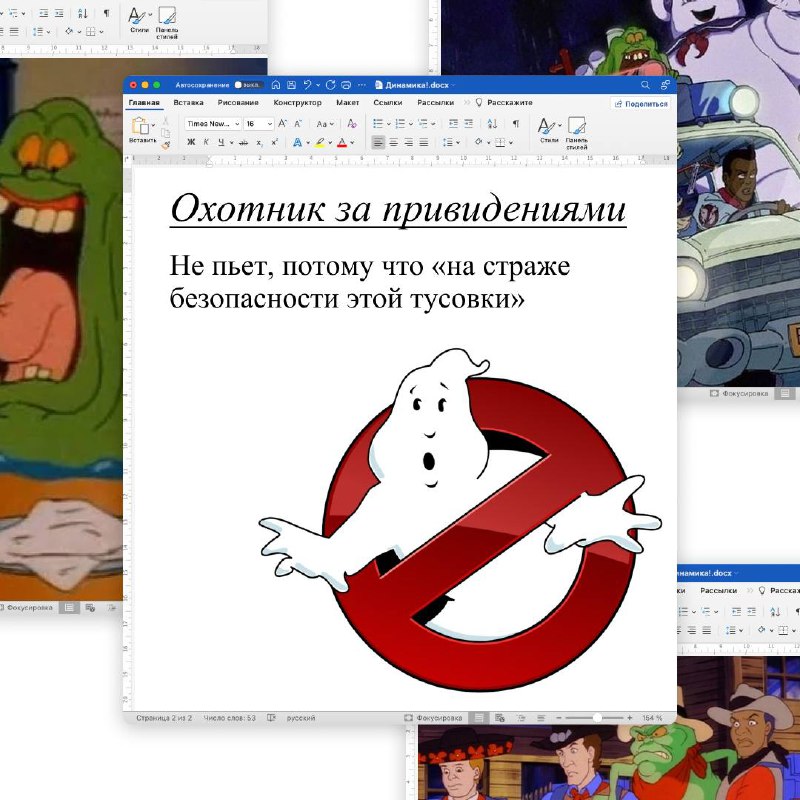
Task: Switch to the Главная tab
Action: [144, 103]
